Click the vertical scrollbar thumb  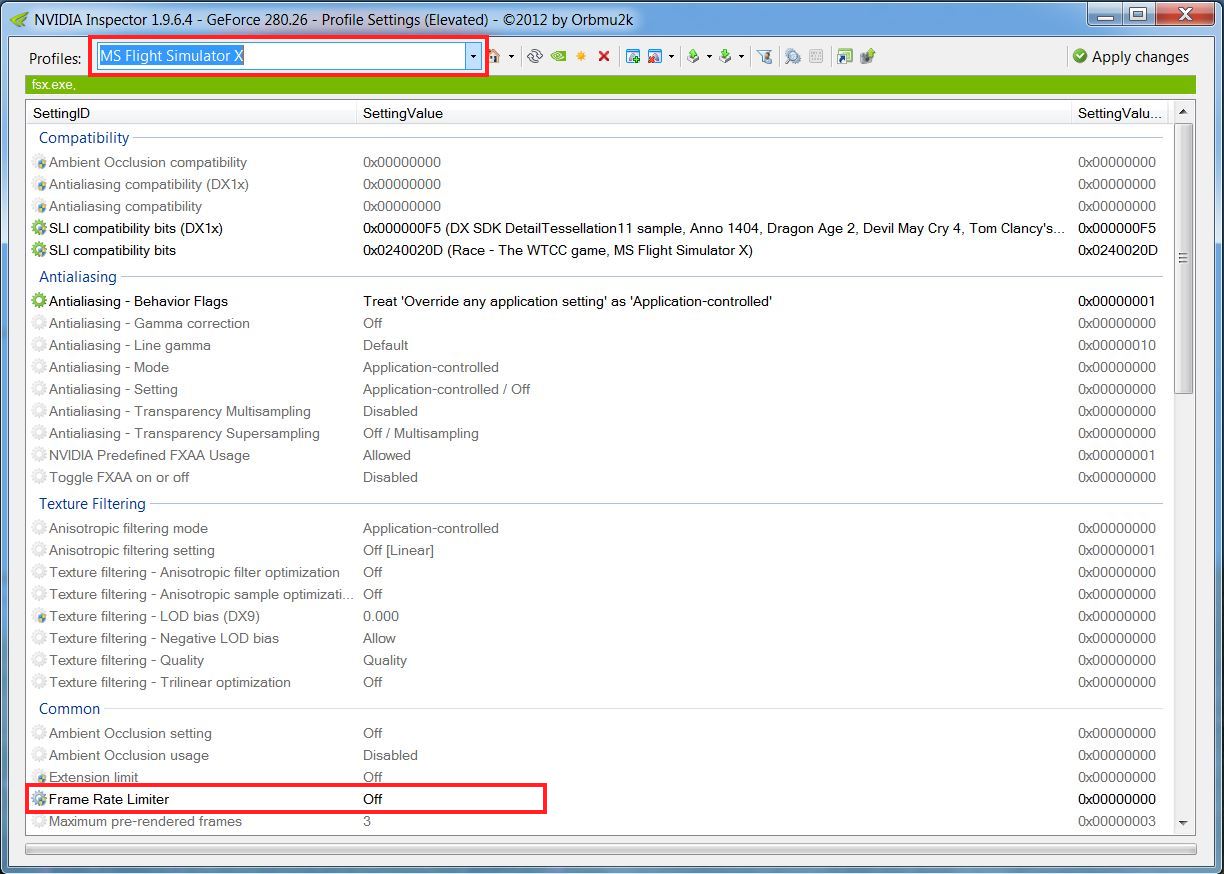[x=1183, y=258]
